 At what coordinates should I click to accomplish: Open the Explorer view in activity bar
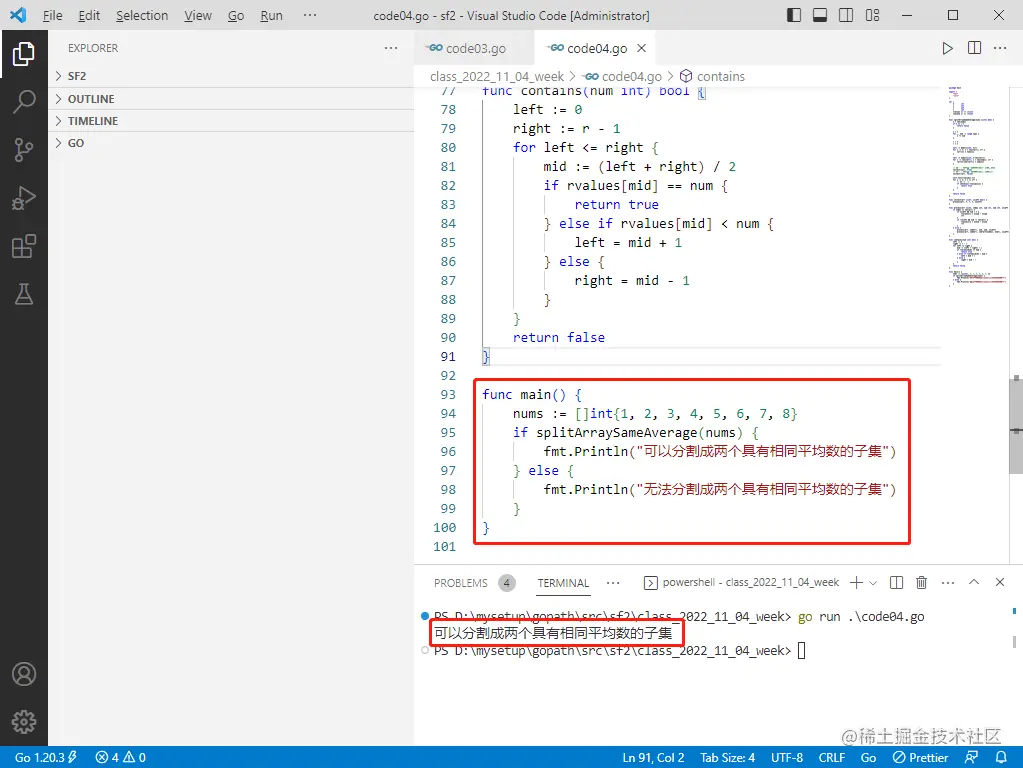(x=23, y=54)
